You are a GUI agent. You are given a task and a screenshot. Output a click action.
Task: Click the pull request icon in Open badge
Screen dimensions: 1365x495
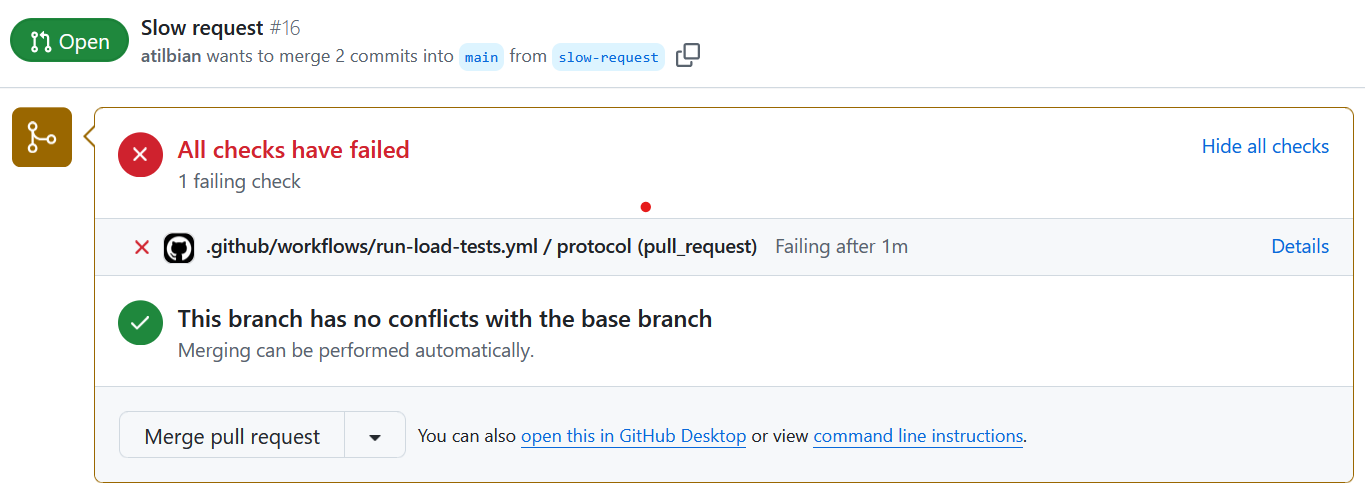click(x=41, y=42)
